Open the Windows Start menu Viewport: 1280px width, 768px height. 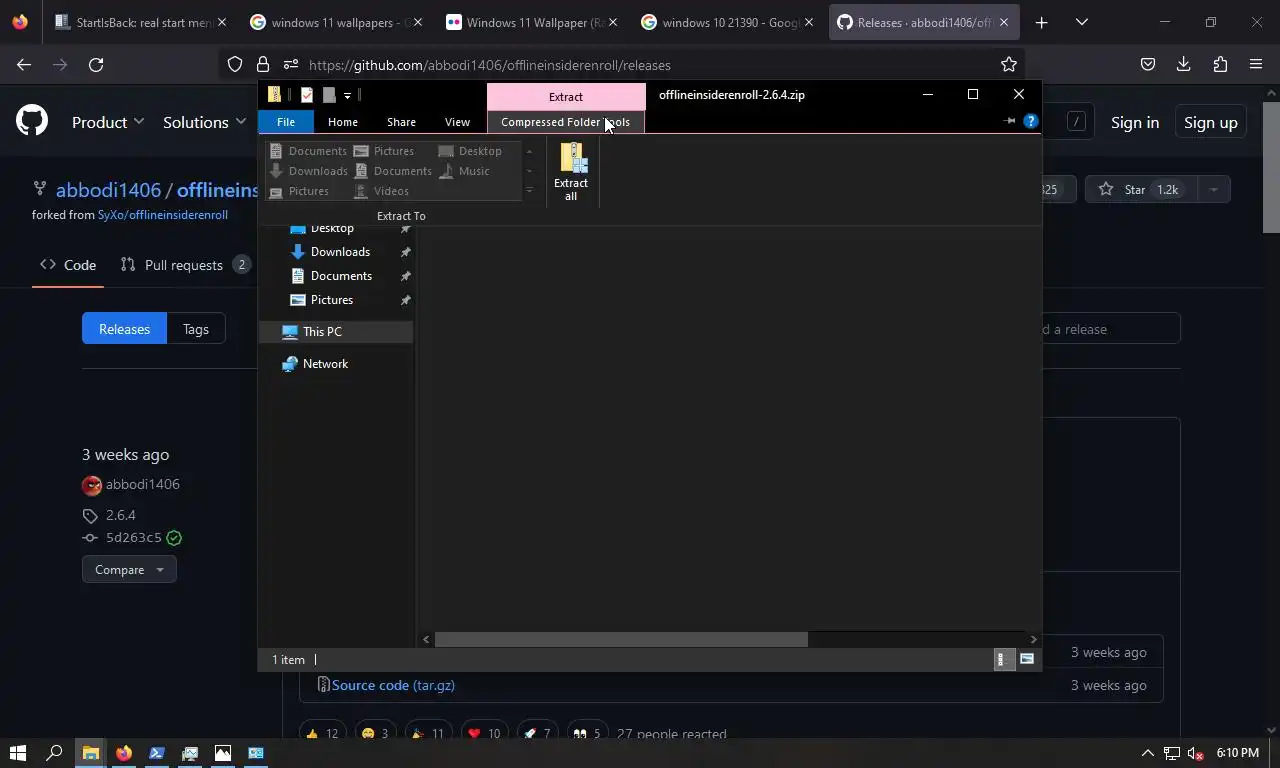pyautogui.click(x=18, y=753)
